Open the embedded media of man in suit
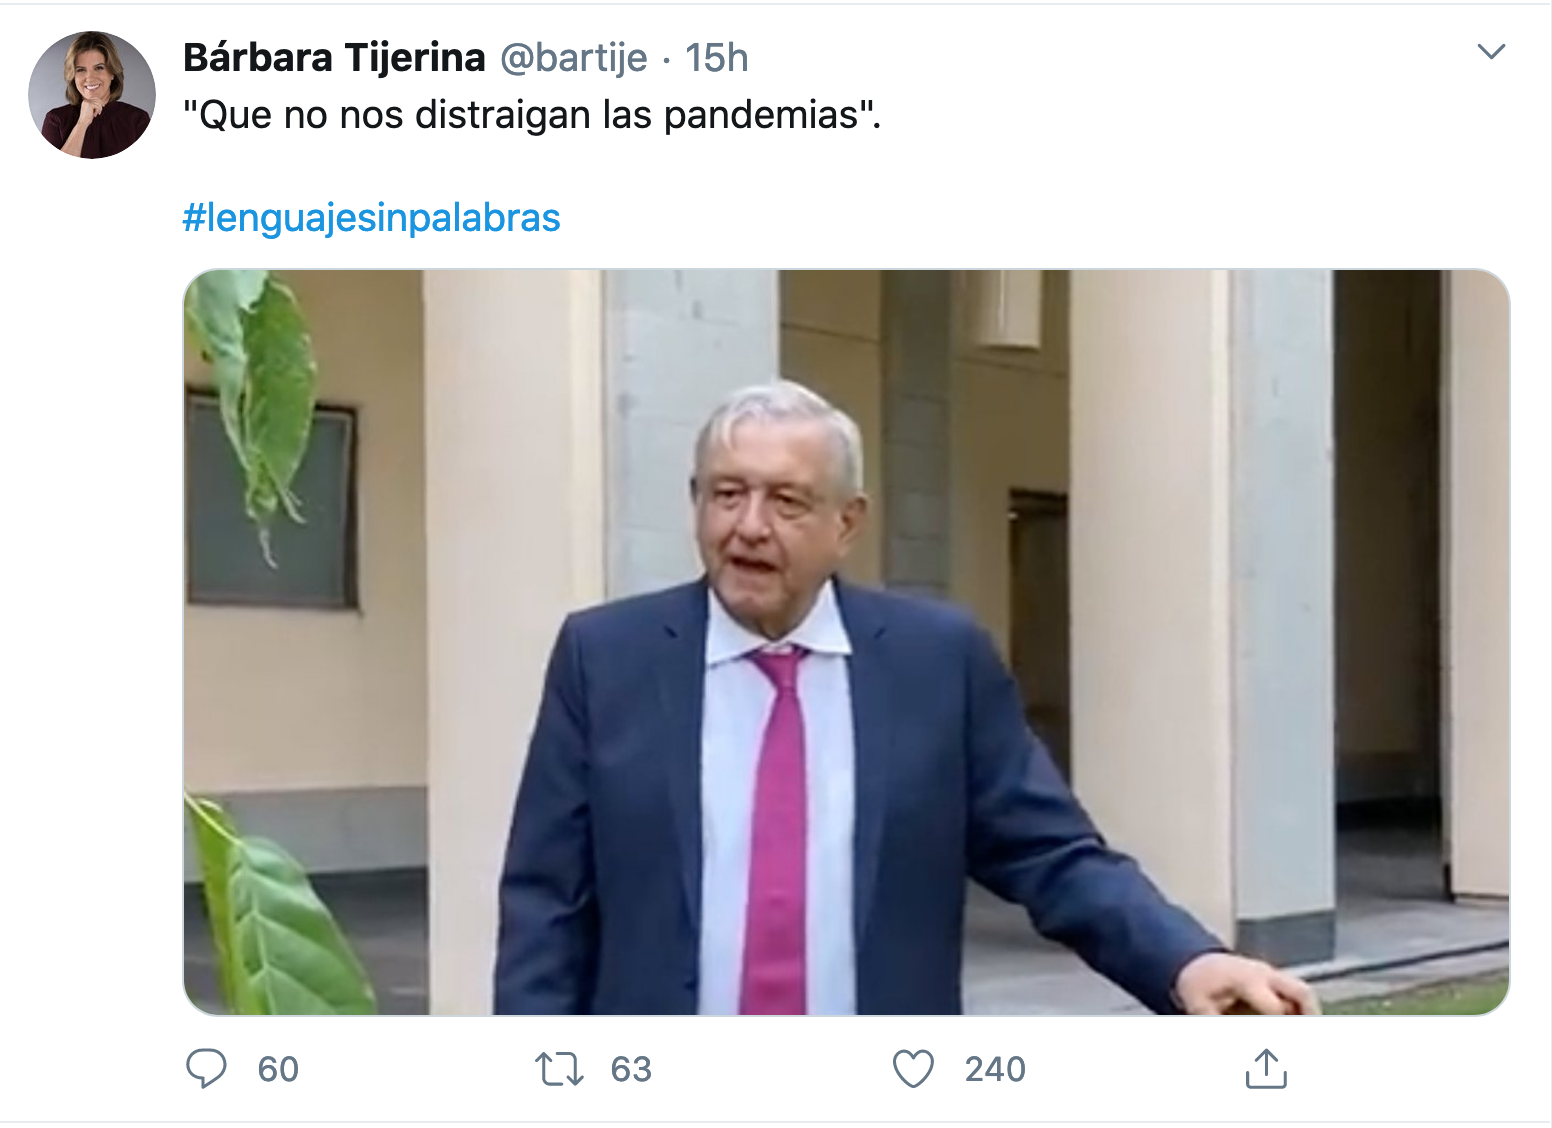 pos(846,642)
